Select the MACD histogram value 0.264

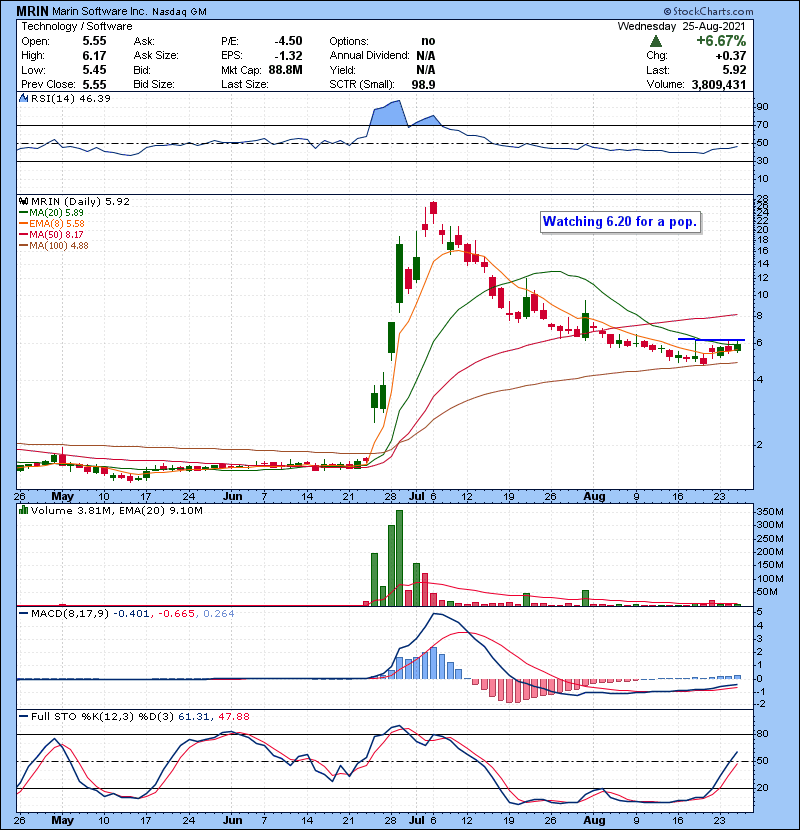point(219,614)
